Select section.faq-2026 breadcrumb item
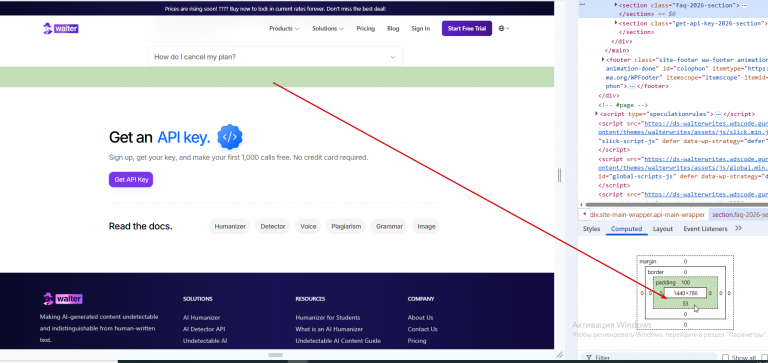The height and width of the screenshot is (363, 768). 739,215
